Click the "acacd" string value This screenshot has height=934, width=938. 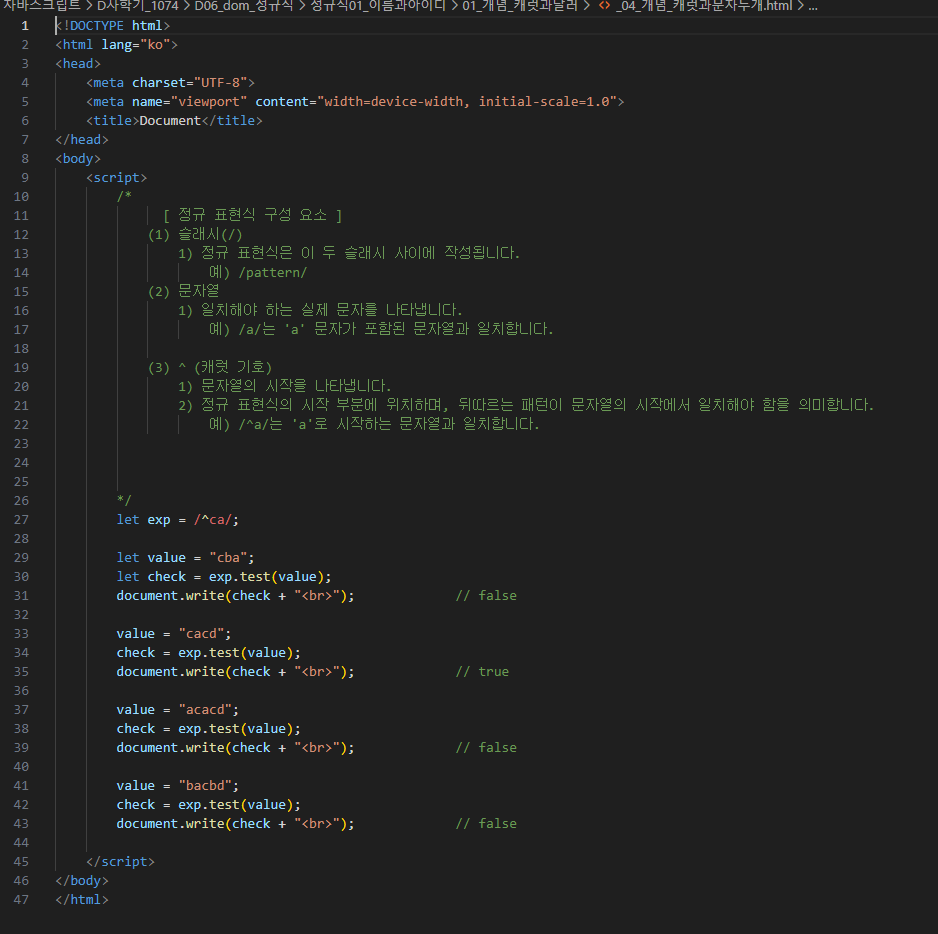click(205, 710)
